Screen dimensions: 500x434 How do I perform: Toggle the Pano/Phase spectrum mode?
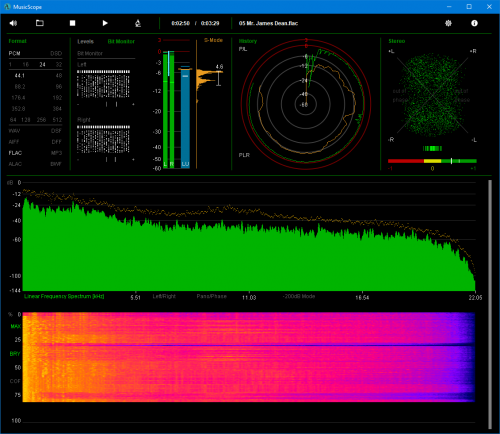(211, 296)
